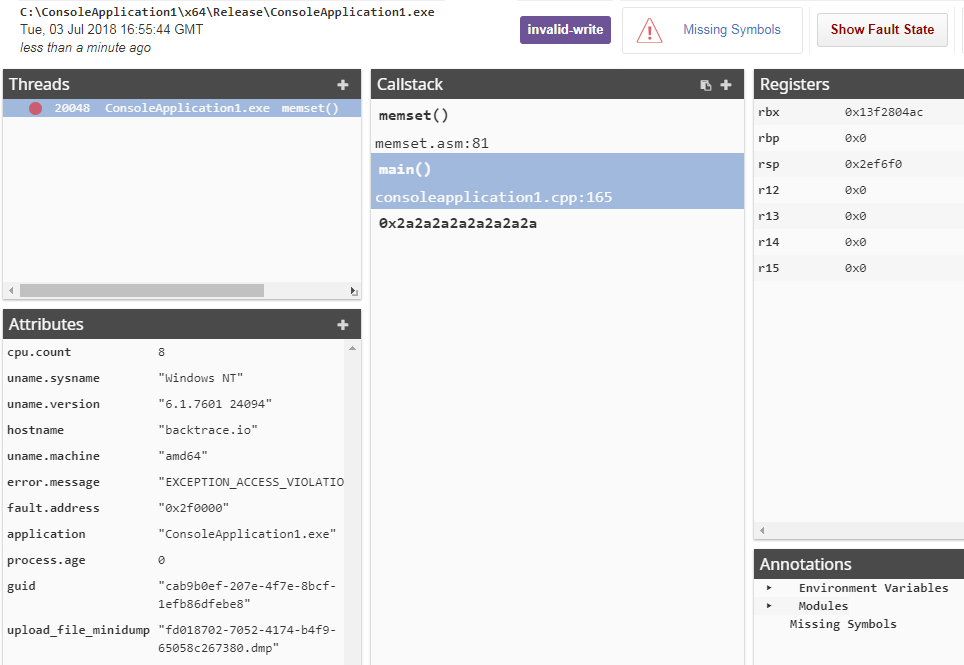Select the main() callstack frame
This screenshot has height=665, width=964.
[x=405, y=170]
